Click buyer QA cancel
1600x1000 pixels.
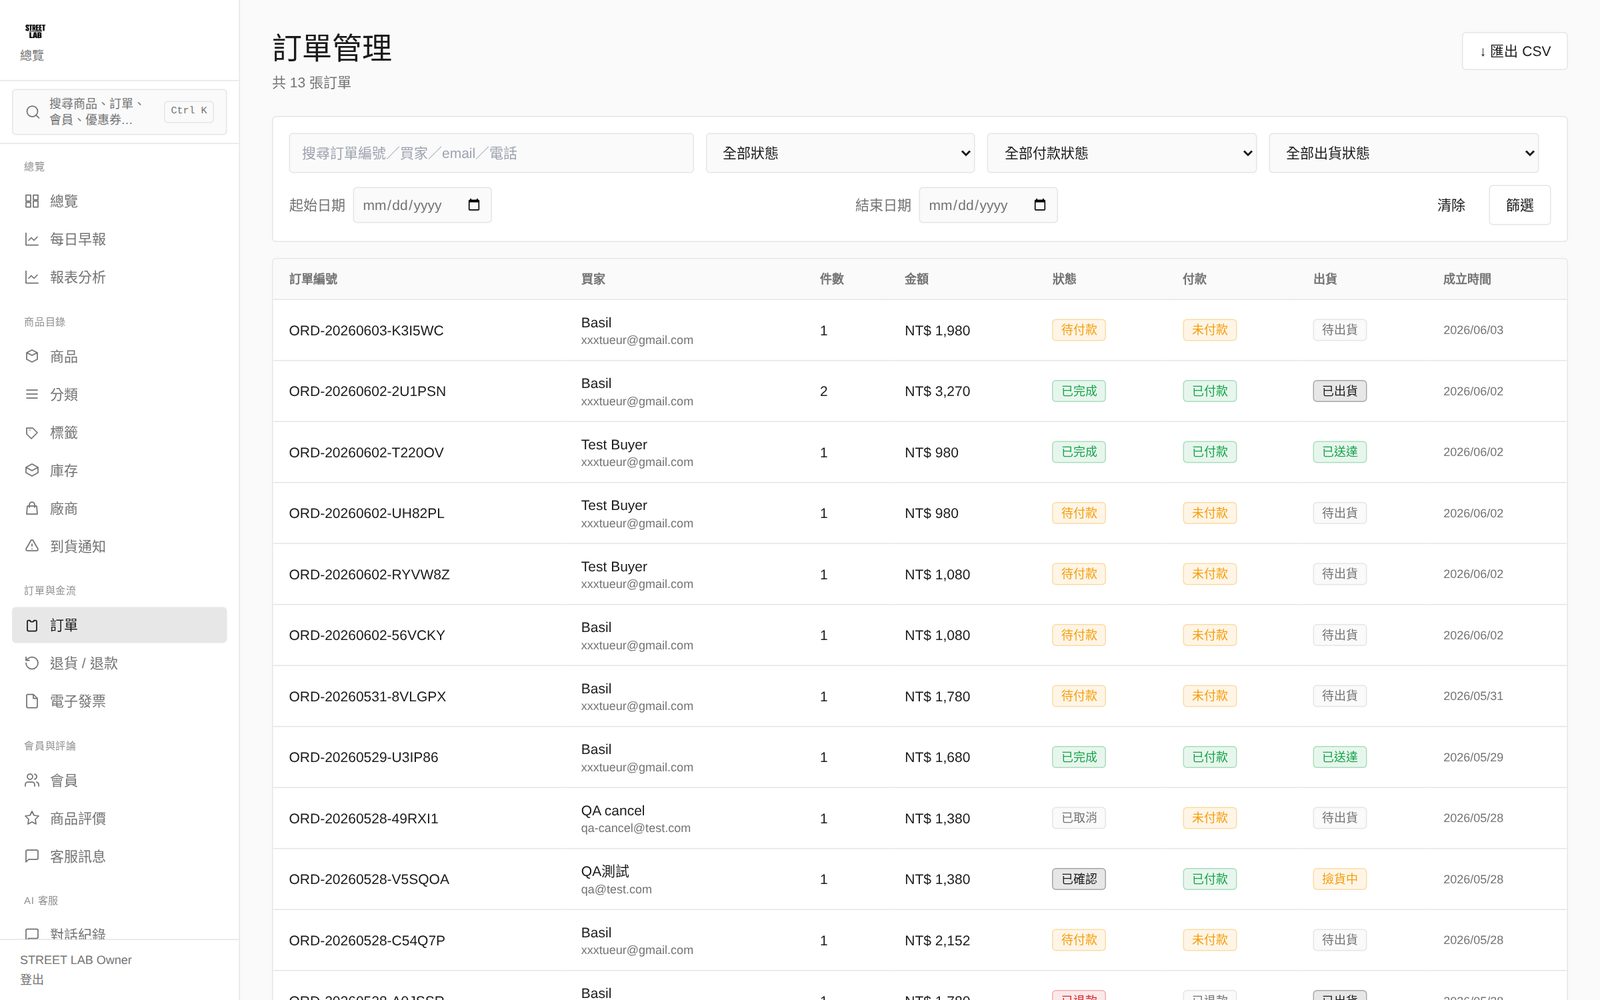tap(613, 810)
